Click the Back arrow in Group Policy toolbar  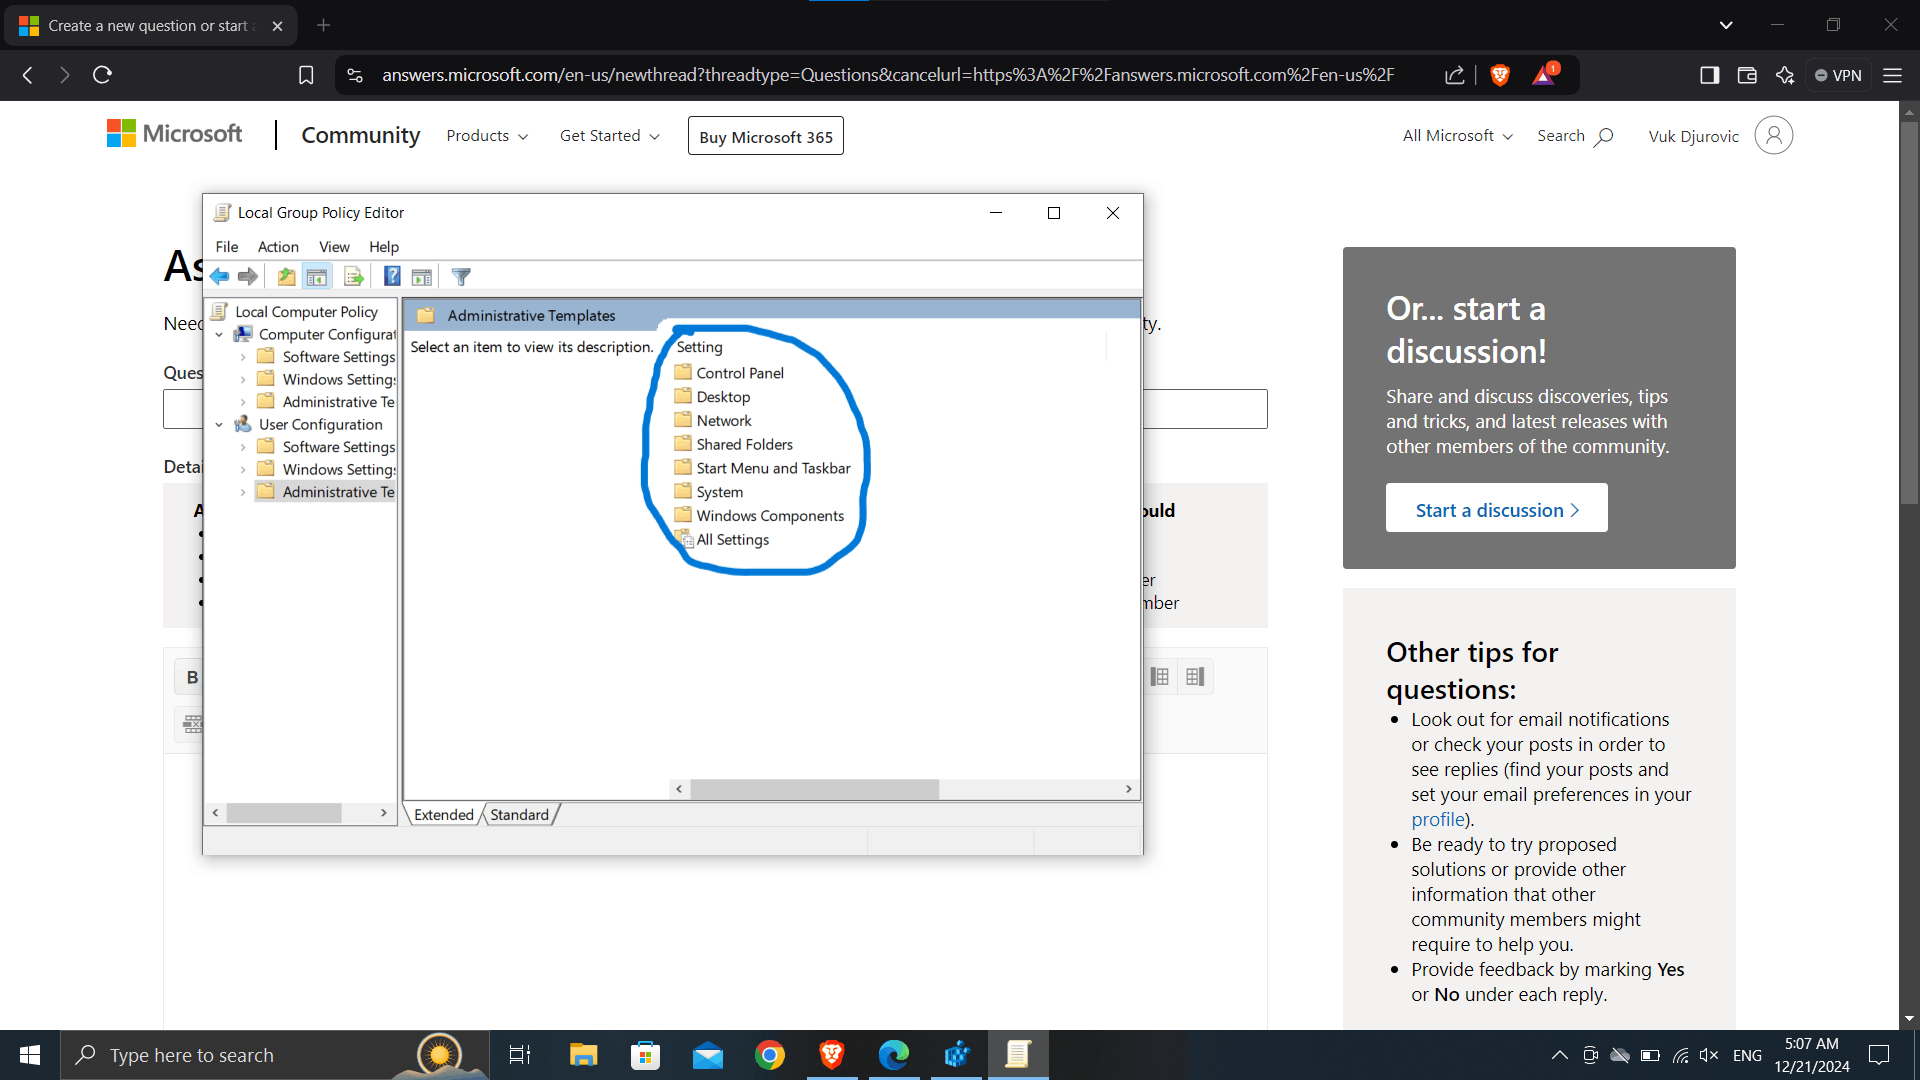coord(220,277)
